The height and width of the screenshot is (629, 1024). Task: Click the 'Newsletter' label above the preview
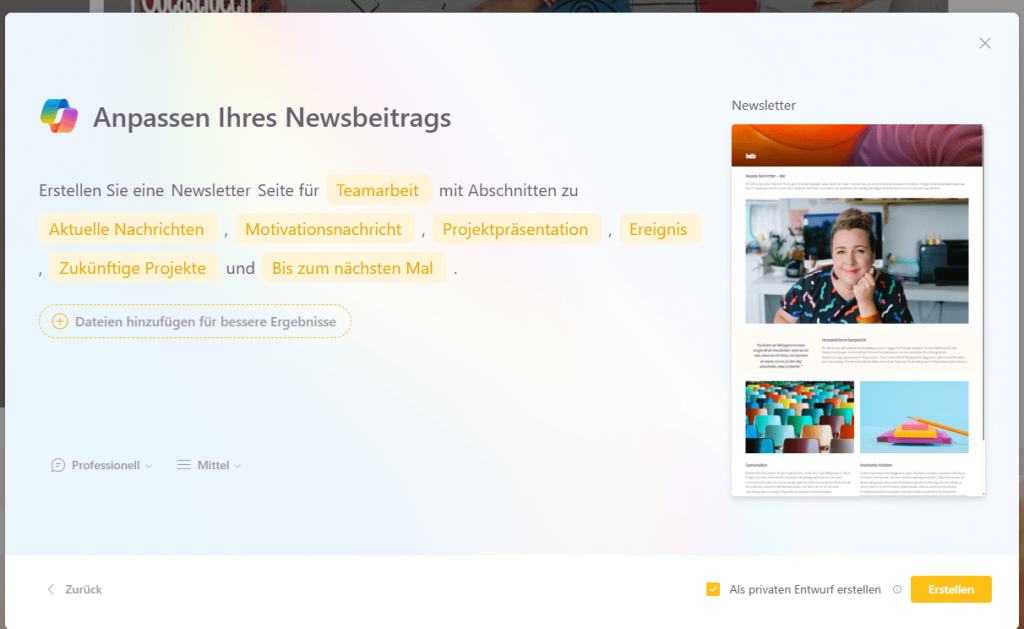coord(763,105)
